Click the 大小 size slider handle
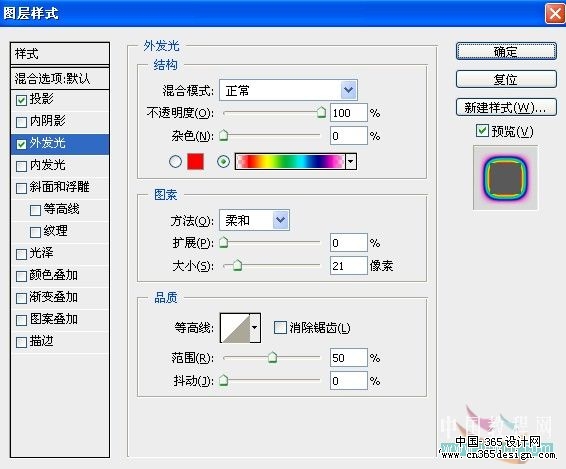566x469 pixels. 237,266
